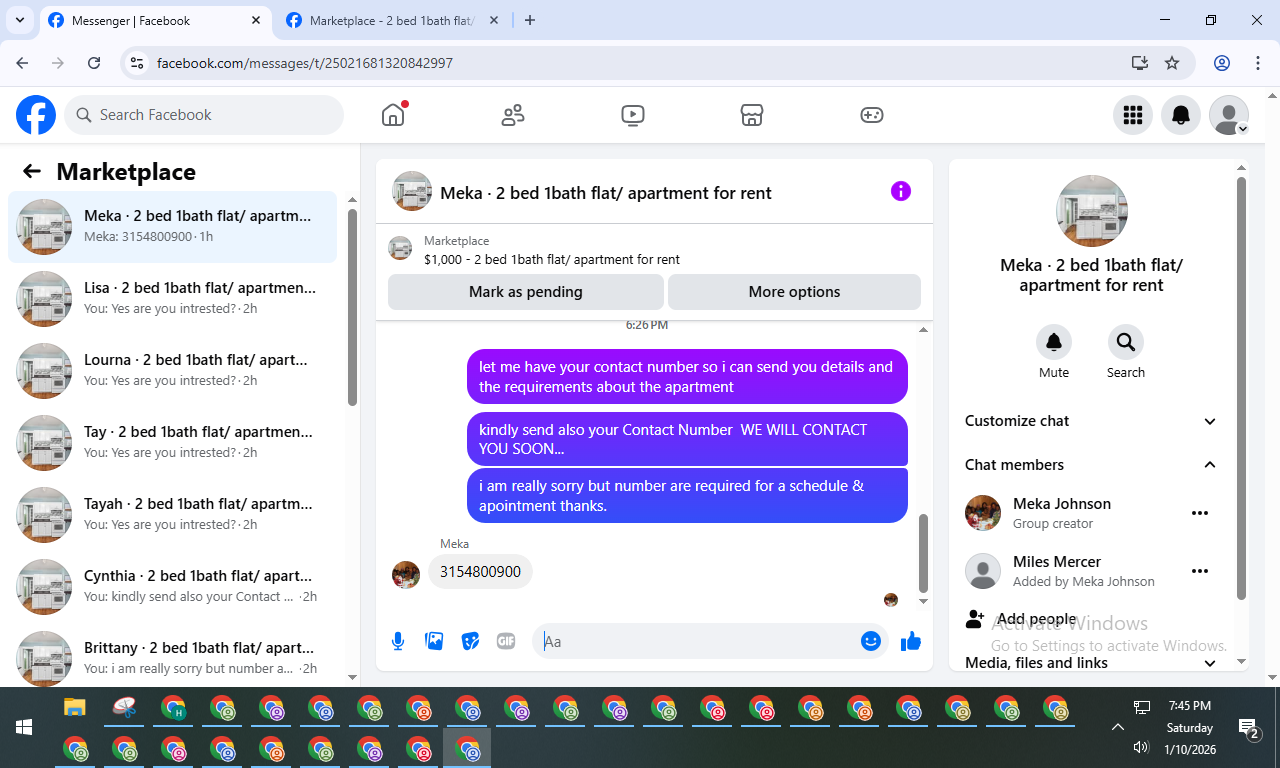This screenshot has width=1280, height=768.
Task: Open the Marketplace storefront icon
Action: (x=752, y=115)
